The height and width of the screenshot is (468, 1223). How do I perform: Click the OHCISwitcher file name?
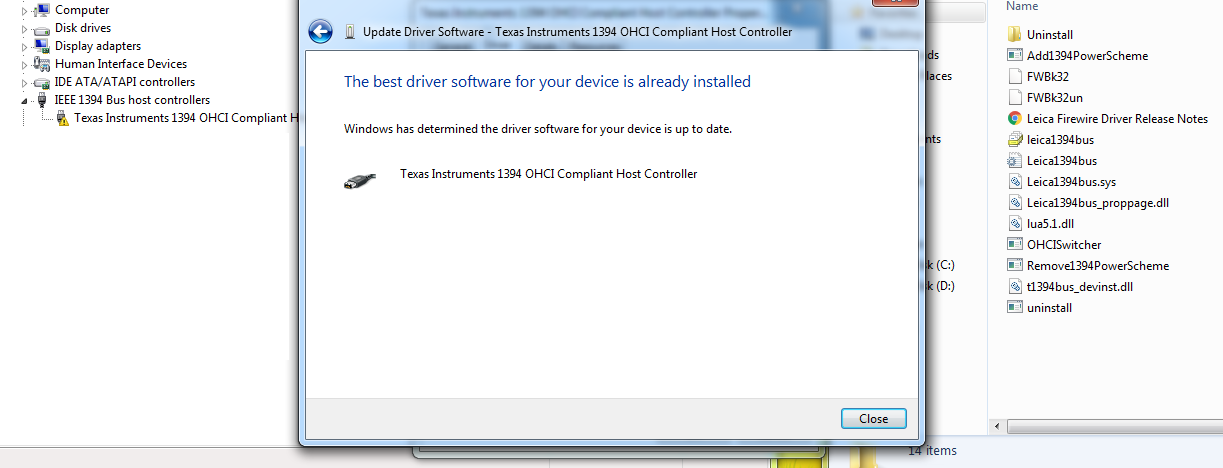pyautogui.click(x=1064, y=245)
